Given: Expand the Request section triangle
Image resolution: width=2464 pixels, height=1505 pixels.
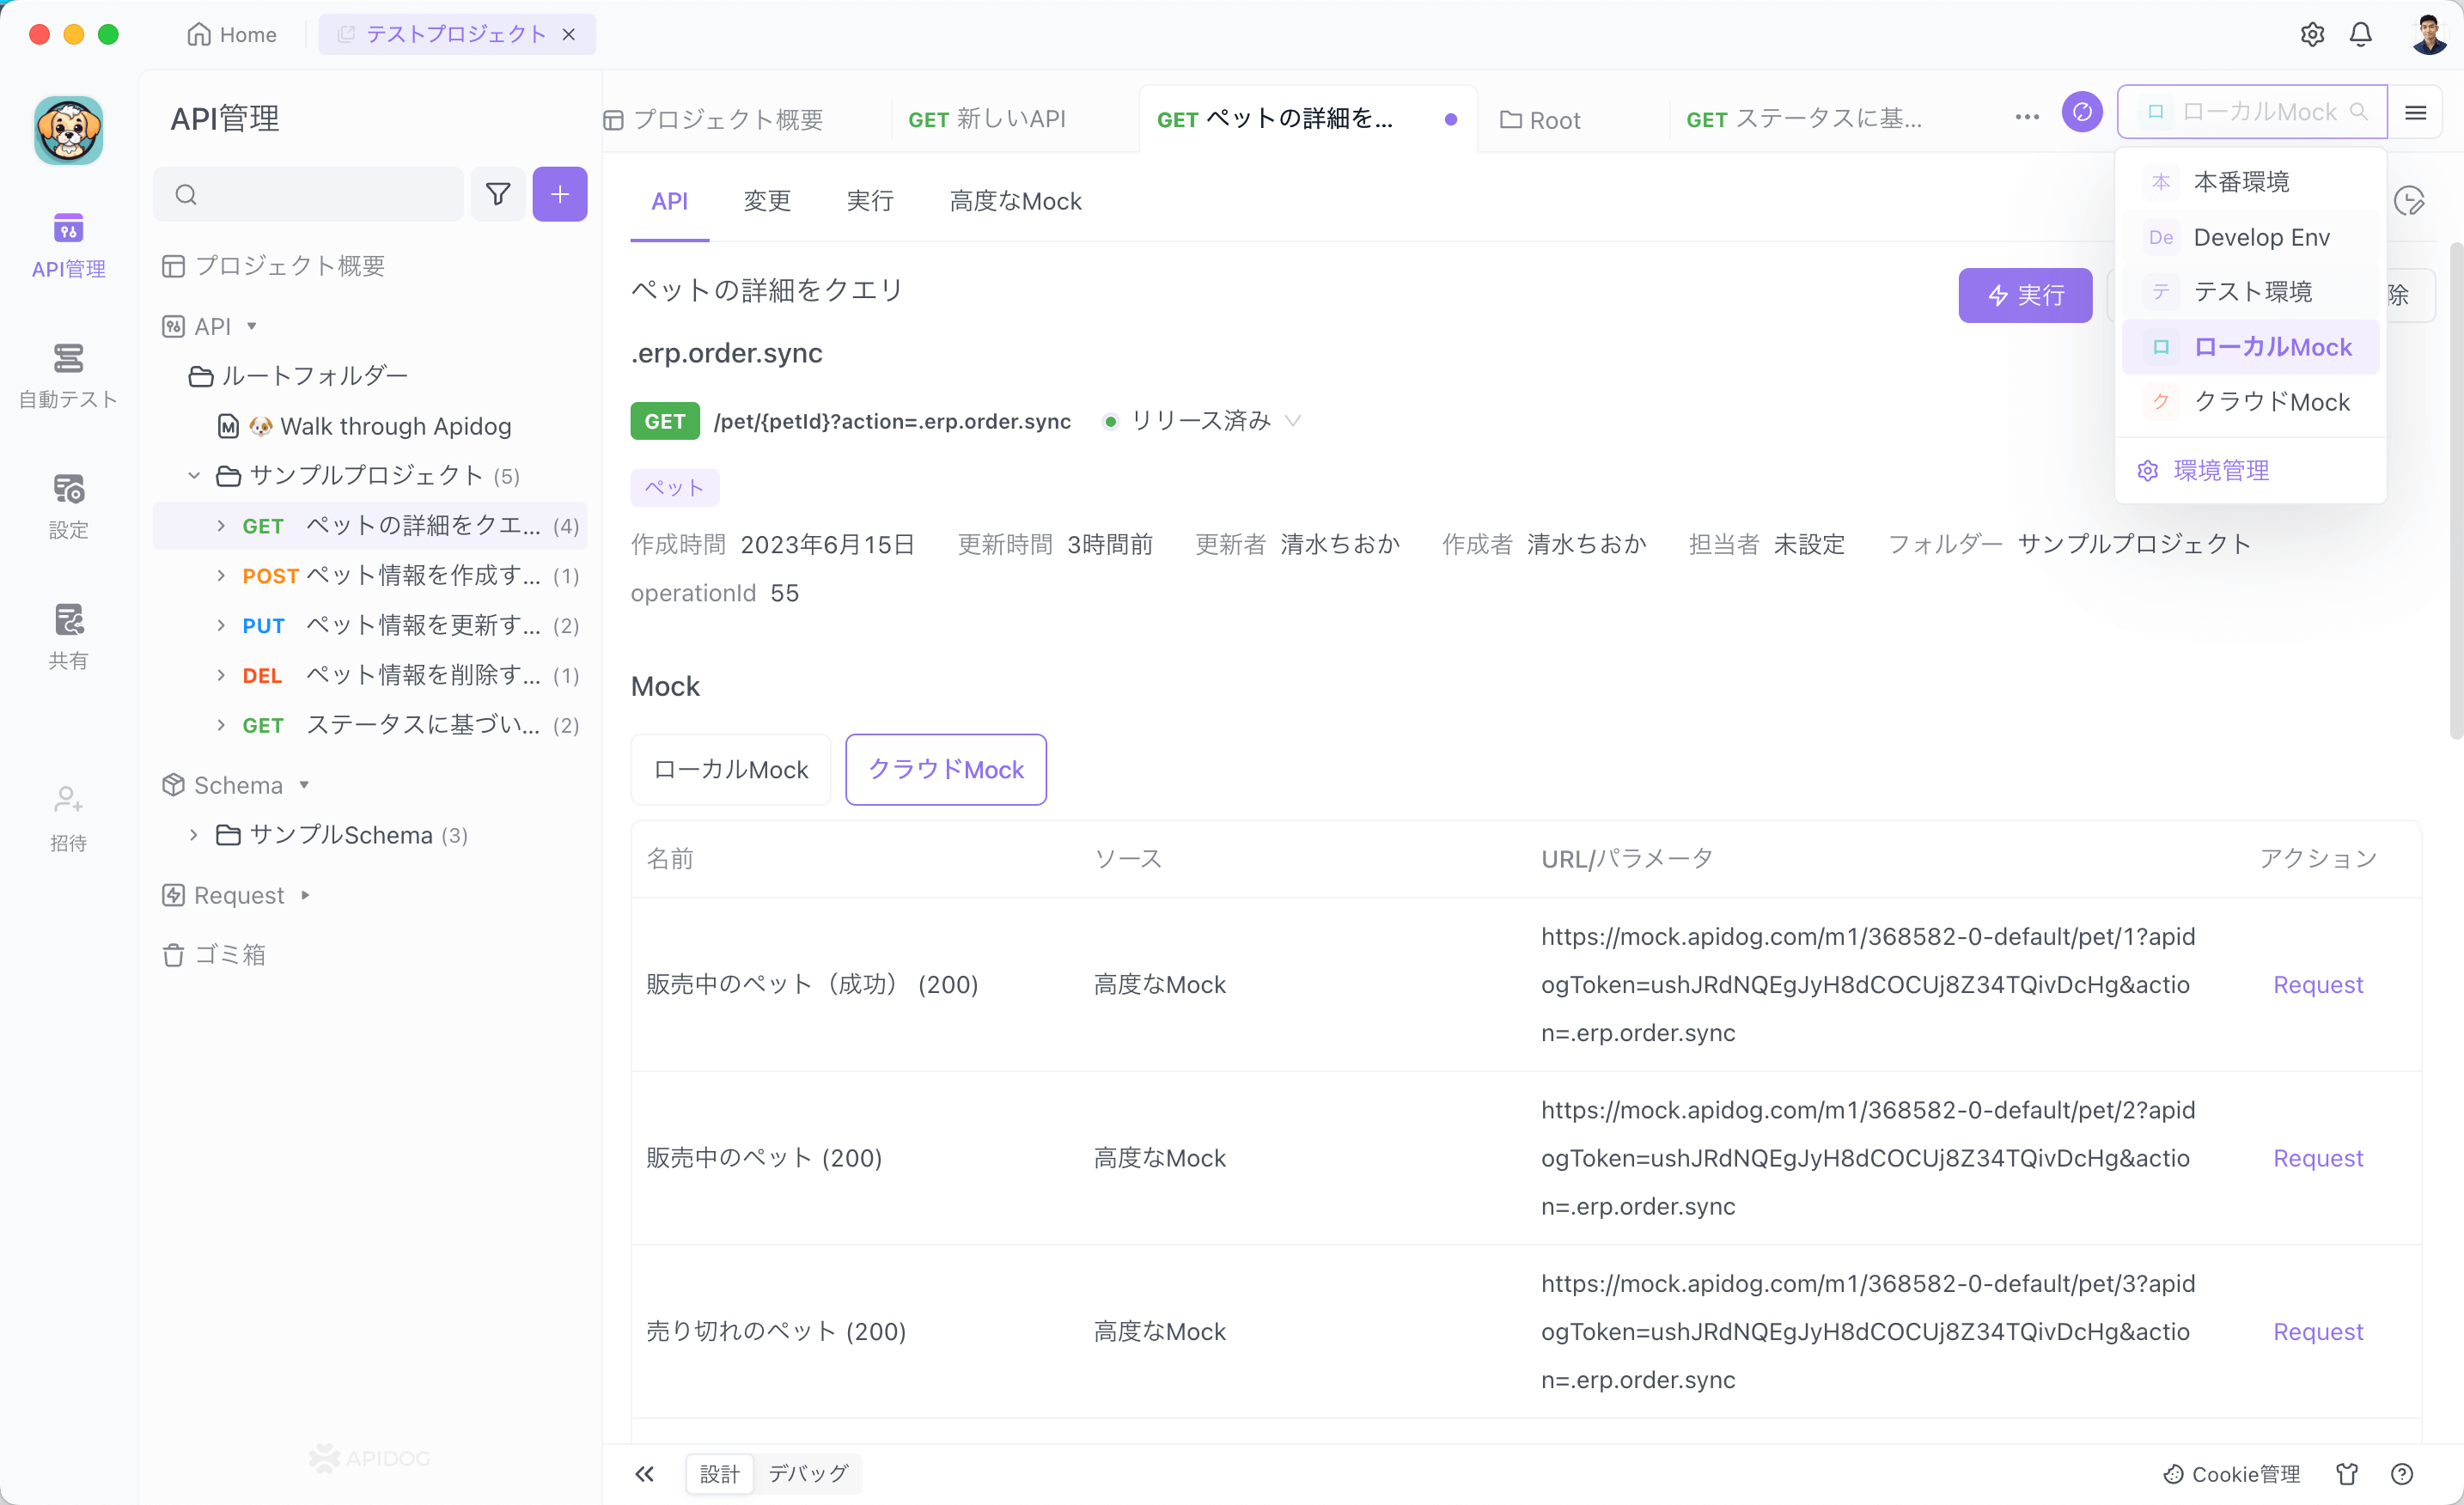Looking at the screenshot, I should pos(305,895).
